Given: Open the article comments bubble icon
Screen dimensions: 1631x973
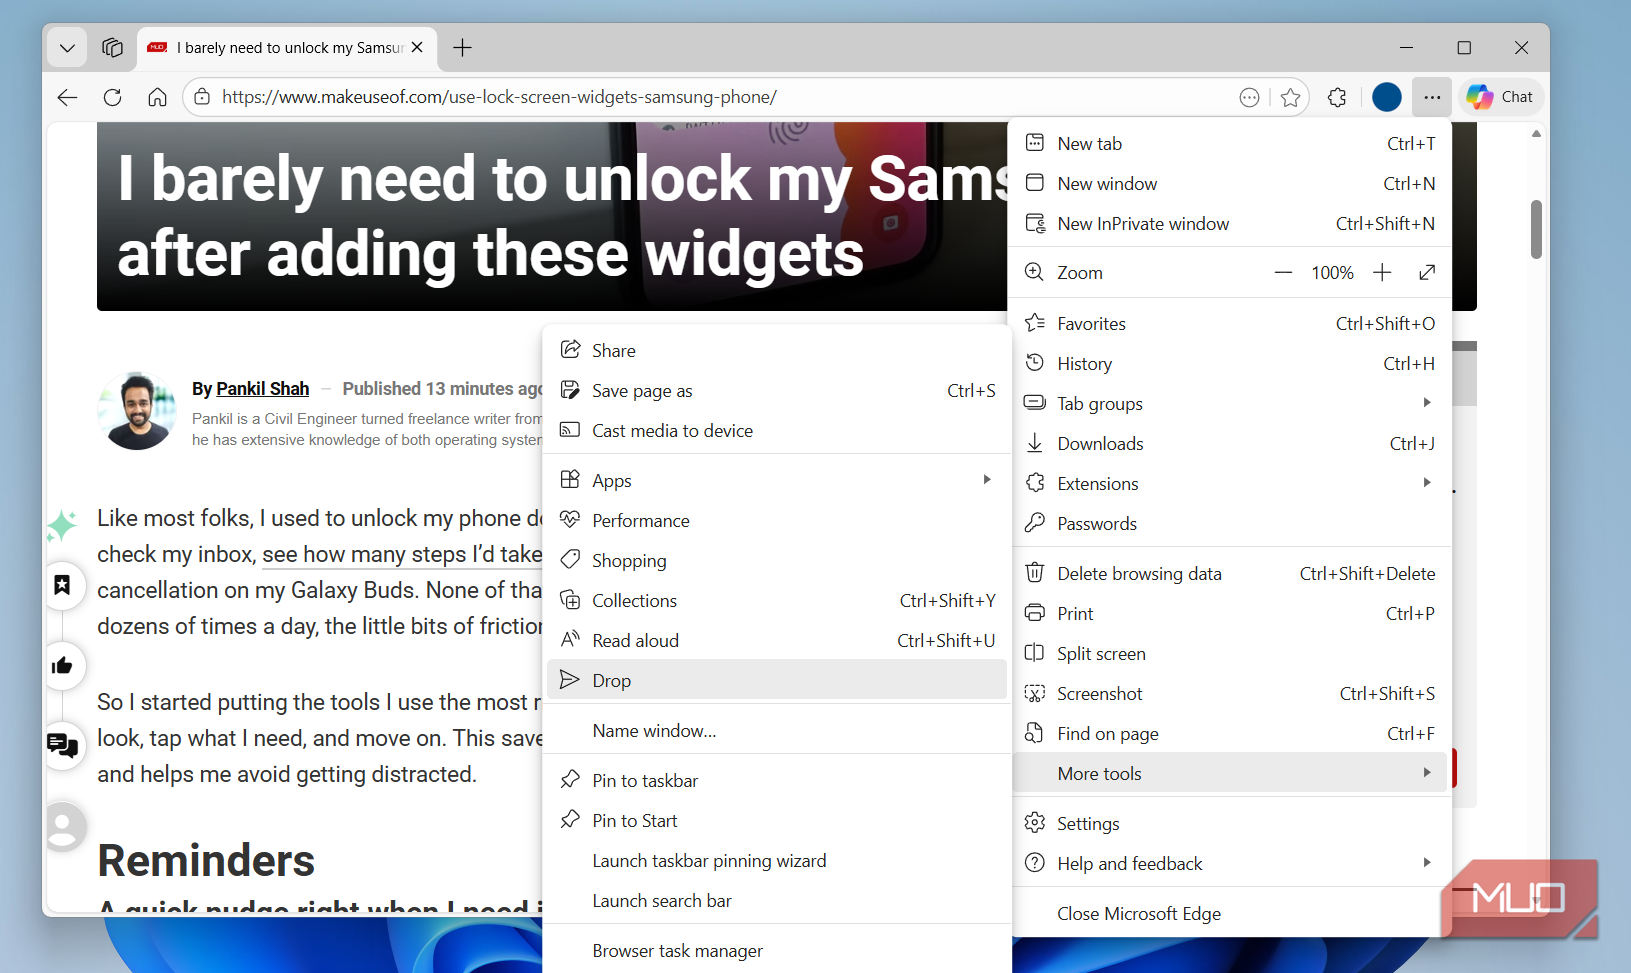Looking at the screenshot, I should pyautogui.click(x=62, y=745).
